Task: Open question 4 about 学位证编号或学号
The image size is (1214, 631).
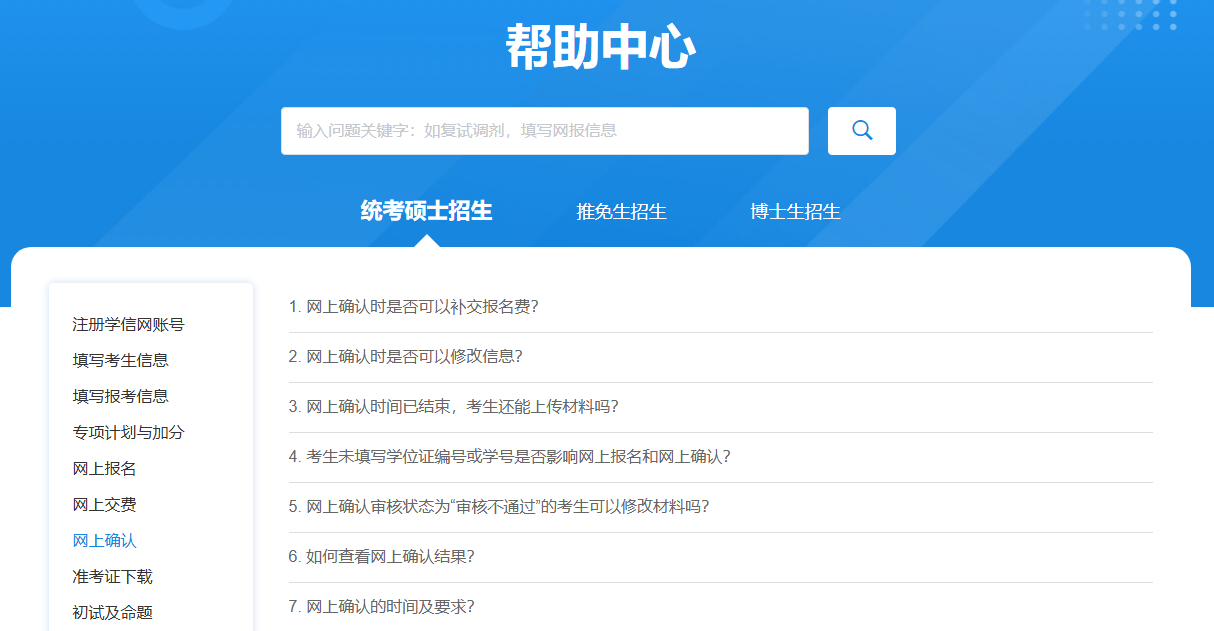Action: (x=510, y=457)
